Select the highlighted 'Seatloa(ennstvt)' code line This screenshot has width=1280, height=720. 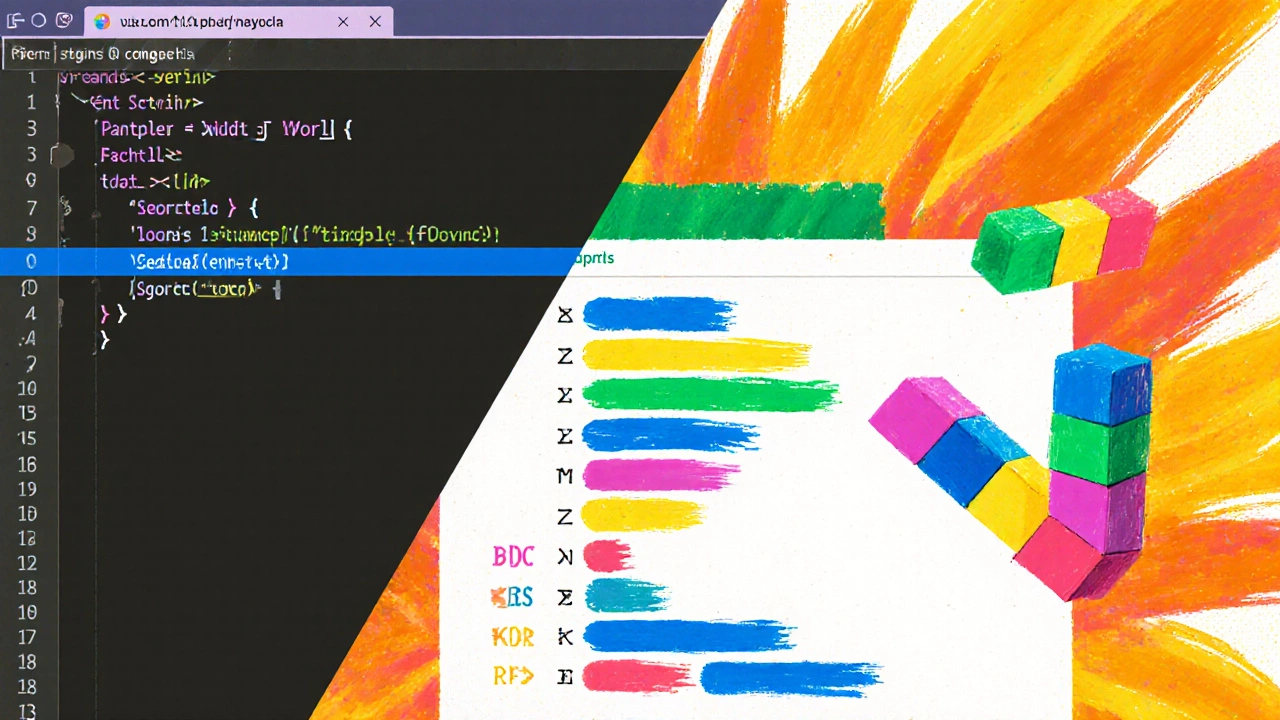(x=210, y=262)
